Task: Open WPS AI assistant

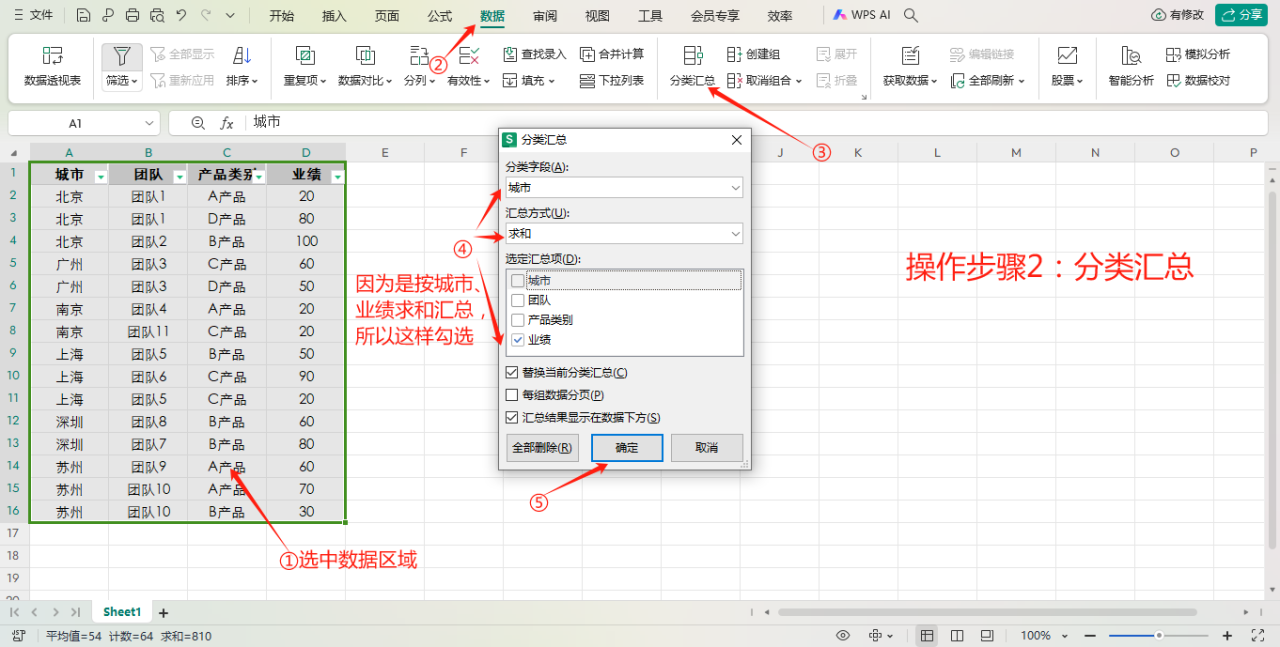Action: coord(863,15)
